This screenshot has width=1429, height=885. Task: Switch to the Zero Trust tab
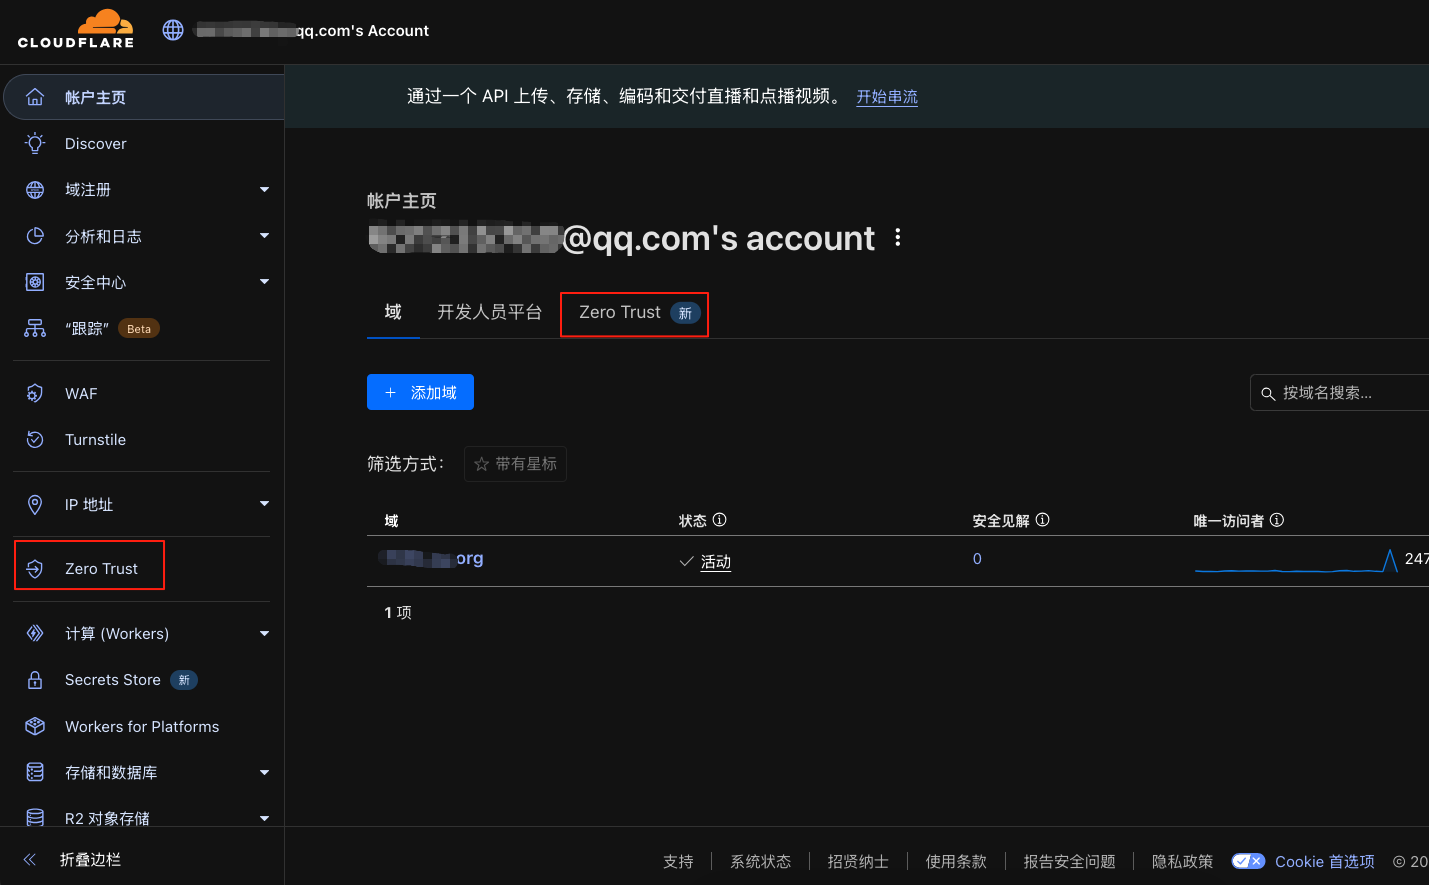click(634, 313)
